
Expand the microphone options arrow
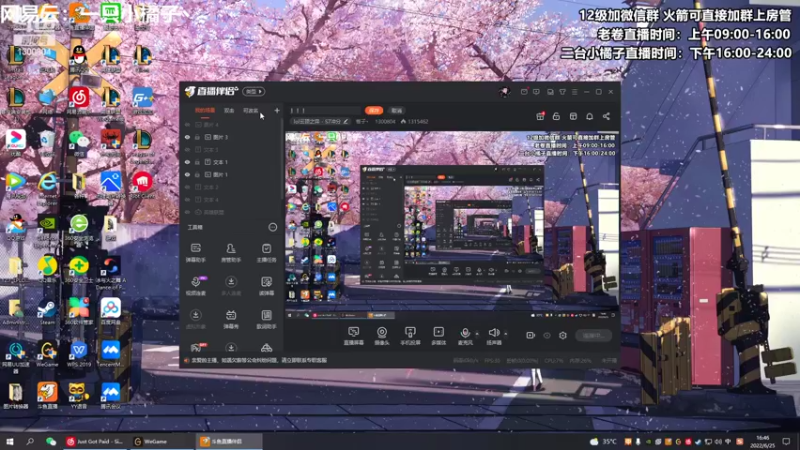tap(477, 334)
